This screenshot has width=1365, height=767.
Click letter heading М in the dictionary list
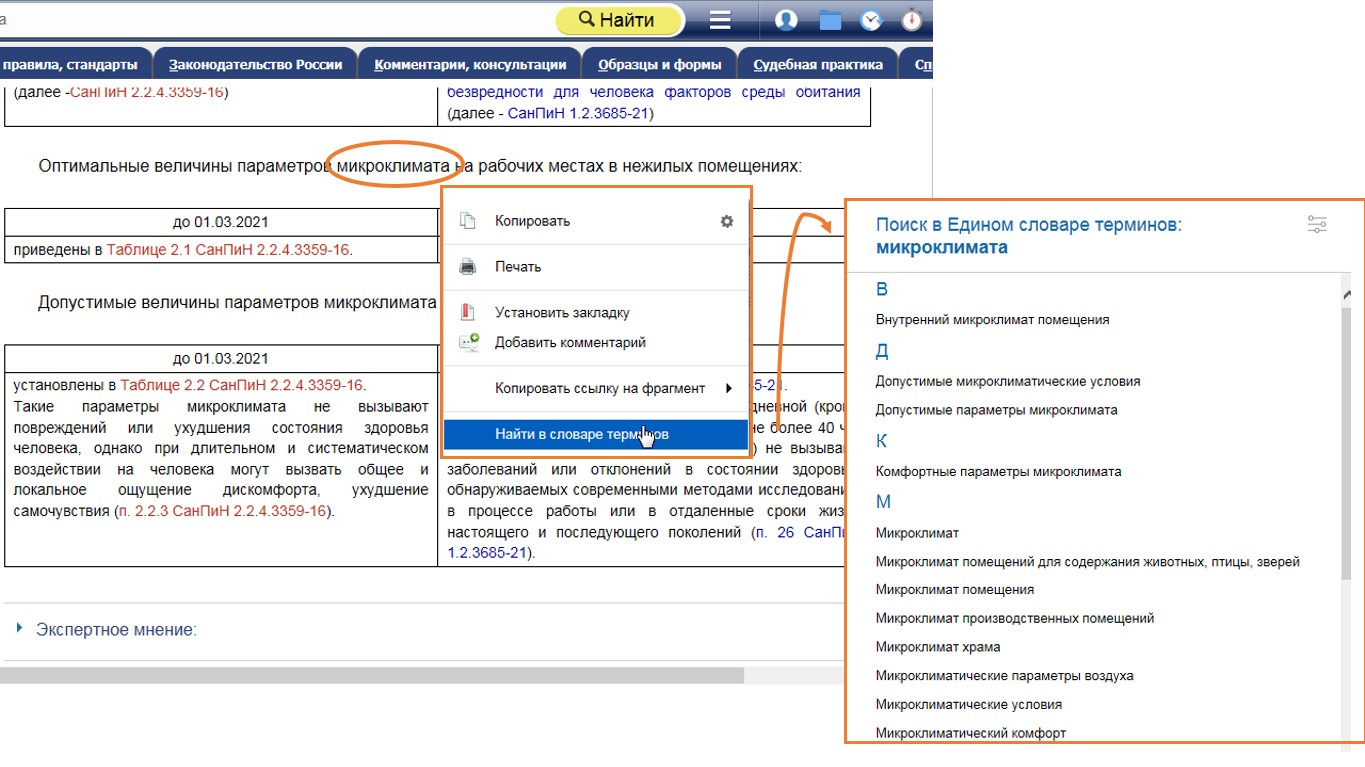tap(883, 502)
